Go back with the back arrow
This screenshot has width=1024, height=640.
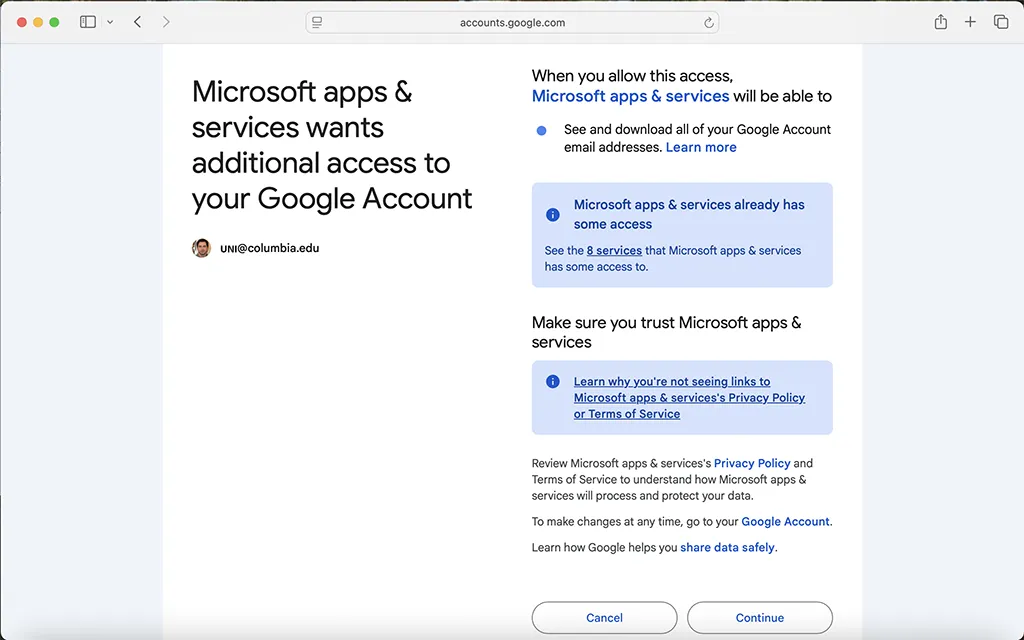click(x=137, y=22)
